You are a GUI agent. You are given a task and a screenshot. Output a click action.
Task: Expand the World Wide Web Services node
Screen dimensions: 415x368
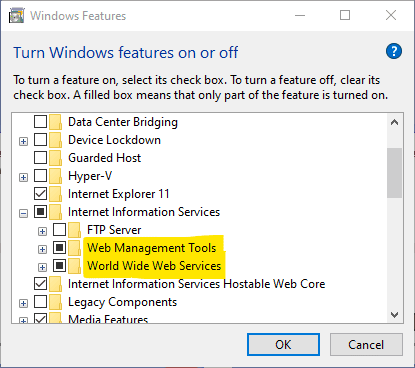pos(42,267)
